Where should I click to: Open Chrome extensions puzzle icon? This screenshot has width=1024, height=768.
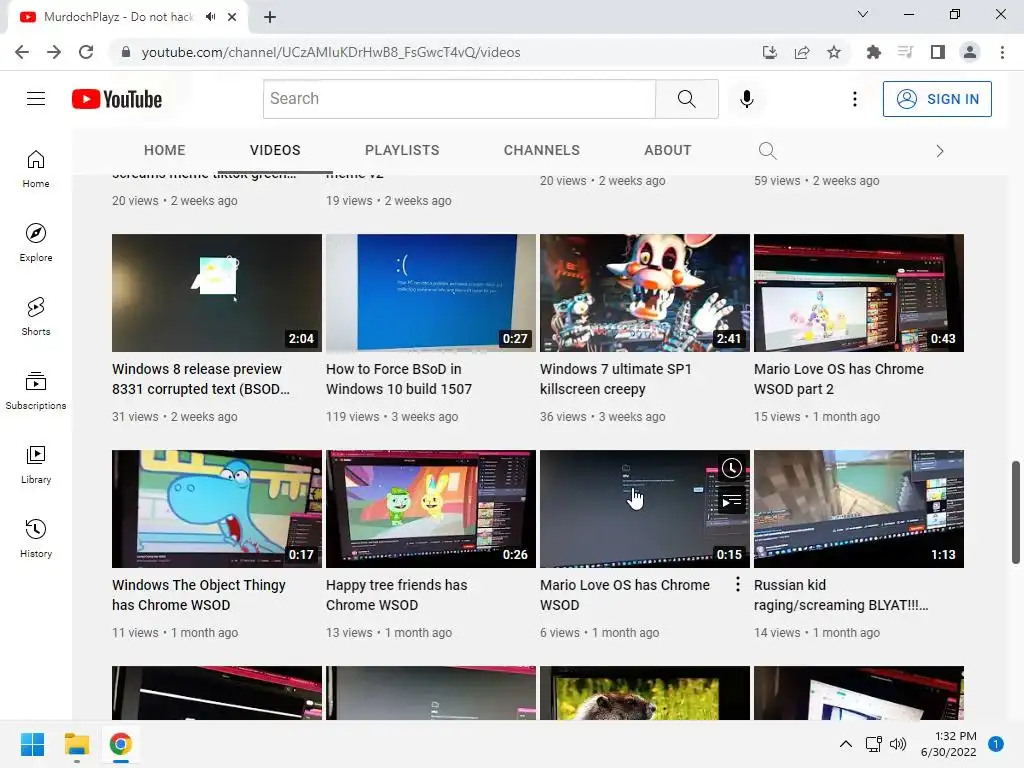(x=873, y=52)
